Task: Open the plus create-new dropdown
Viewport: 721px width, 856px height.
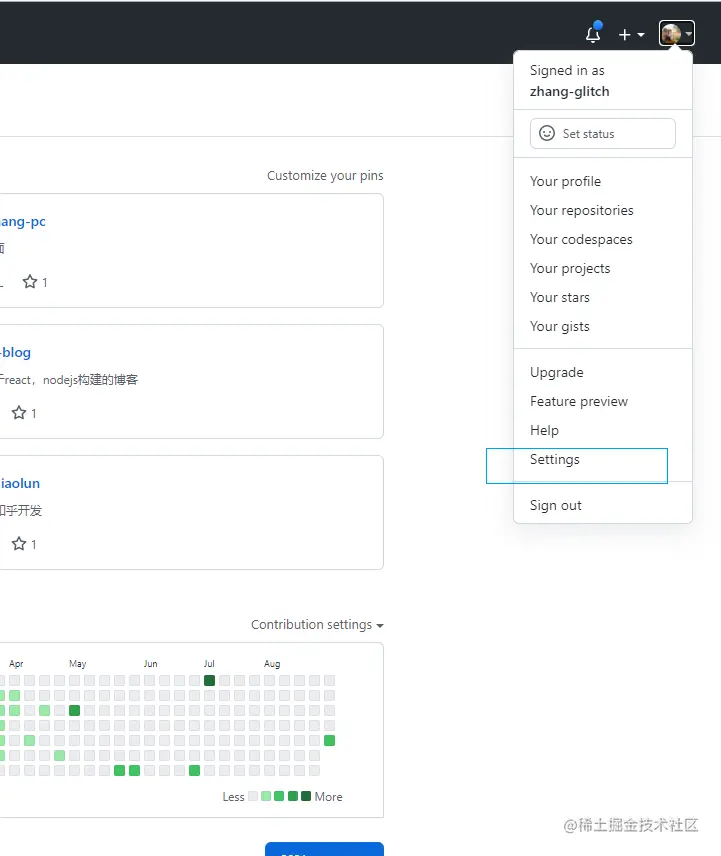Action: [x=630, y=35]
